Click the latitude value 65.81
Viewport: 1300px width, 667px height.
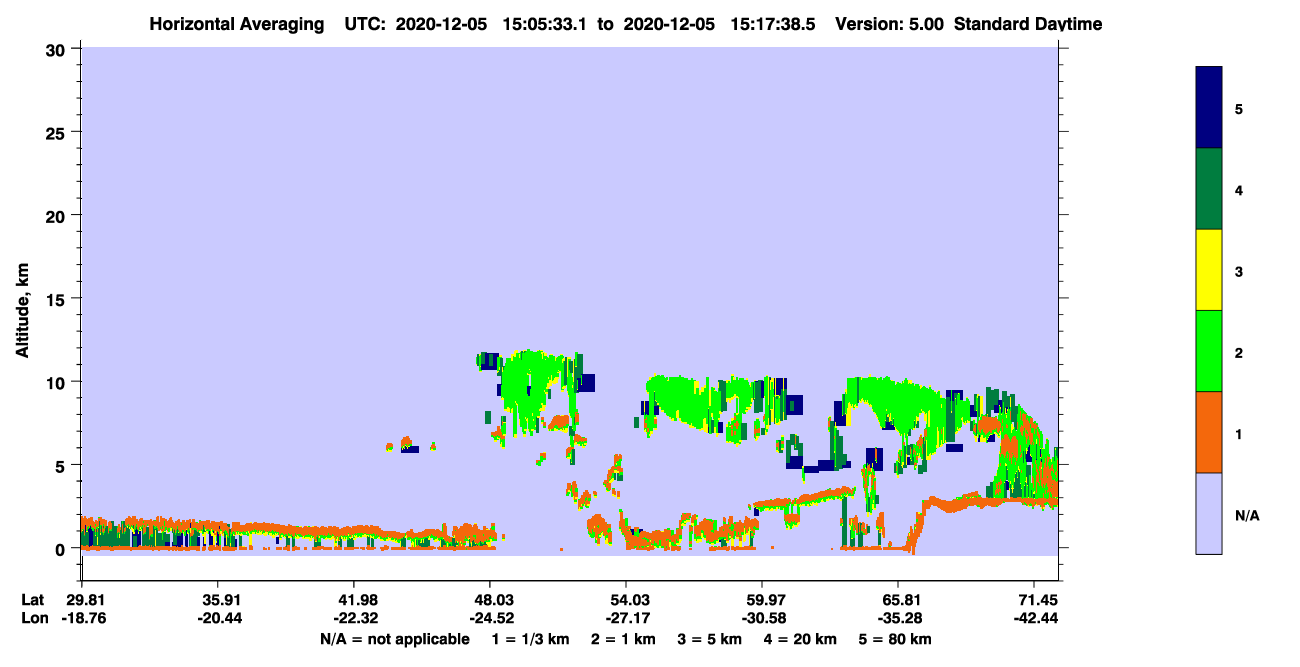pos(898,599)
